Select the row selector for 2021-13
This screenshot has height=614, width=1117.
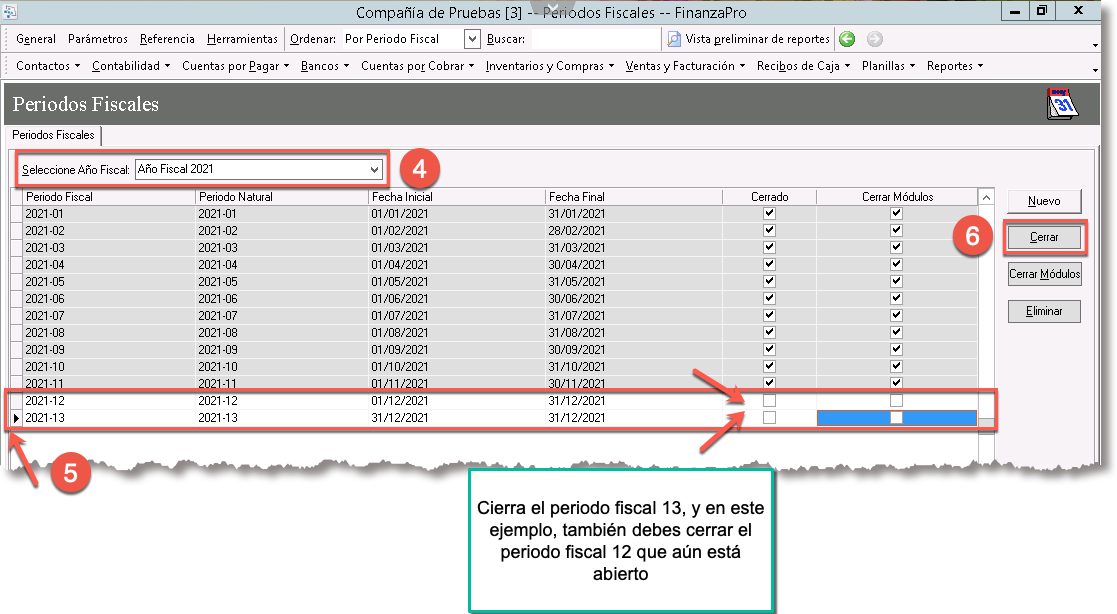coord(16,418)
